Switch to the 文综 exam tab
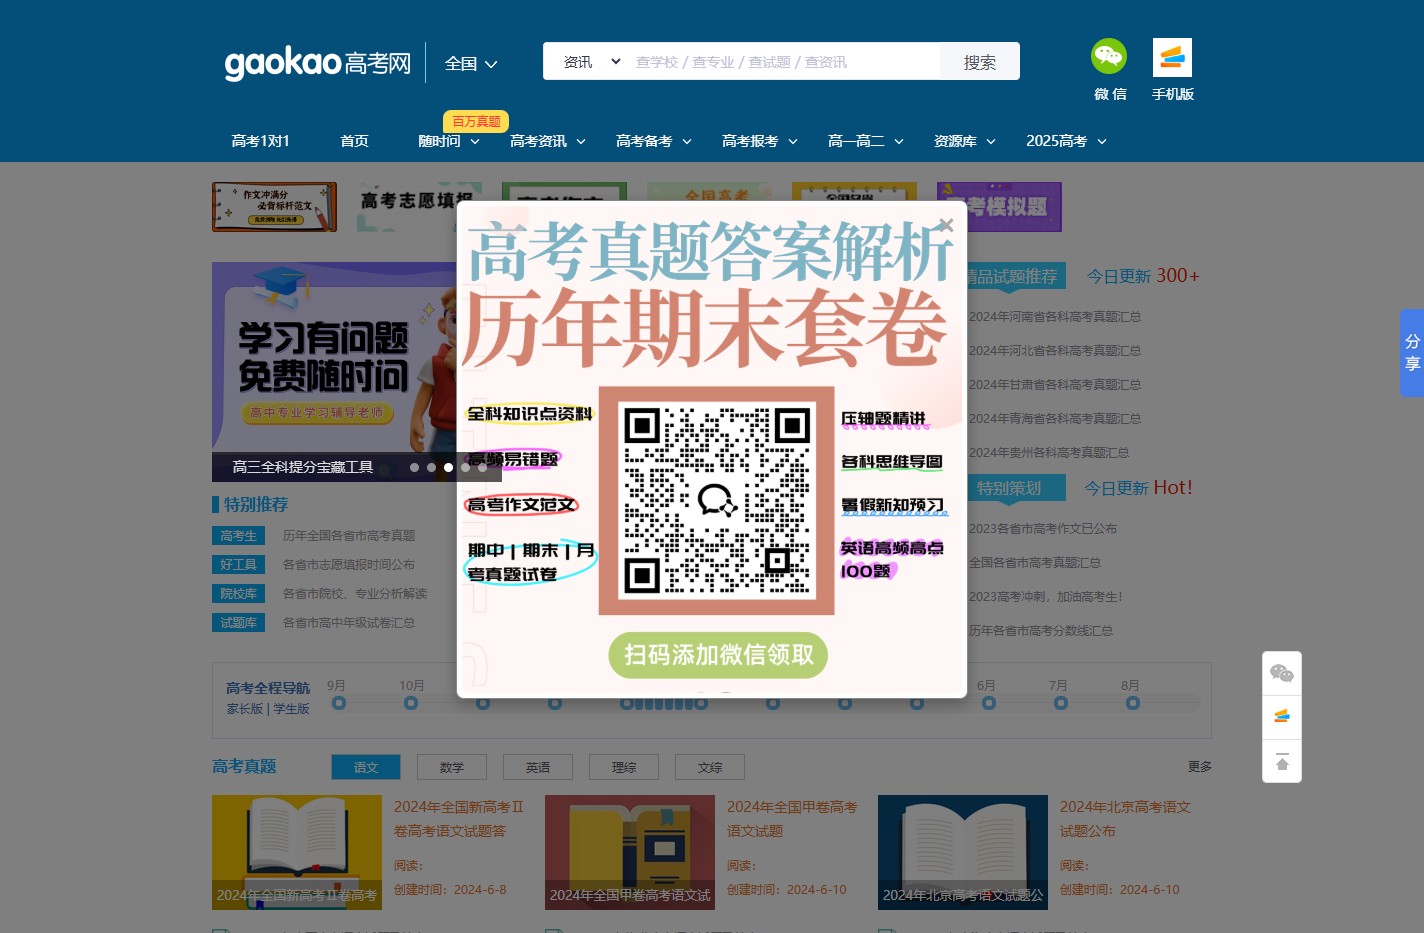This screenshot has height=933, width=1424. point(710,767)
